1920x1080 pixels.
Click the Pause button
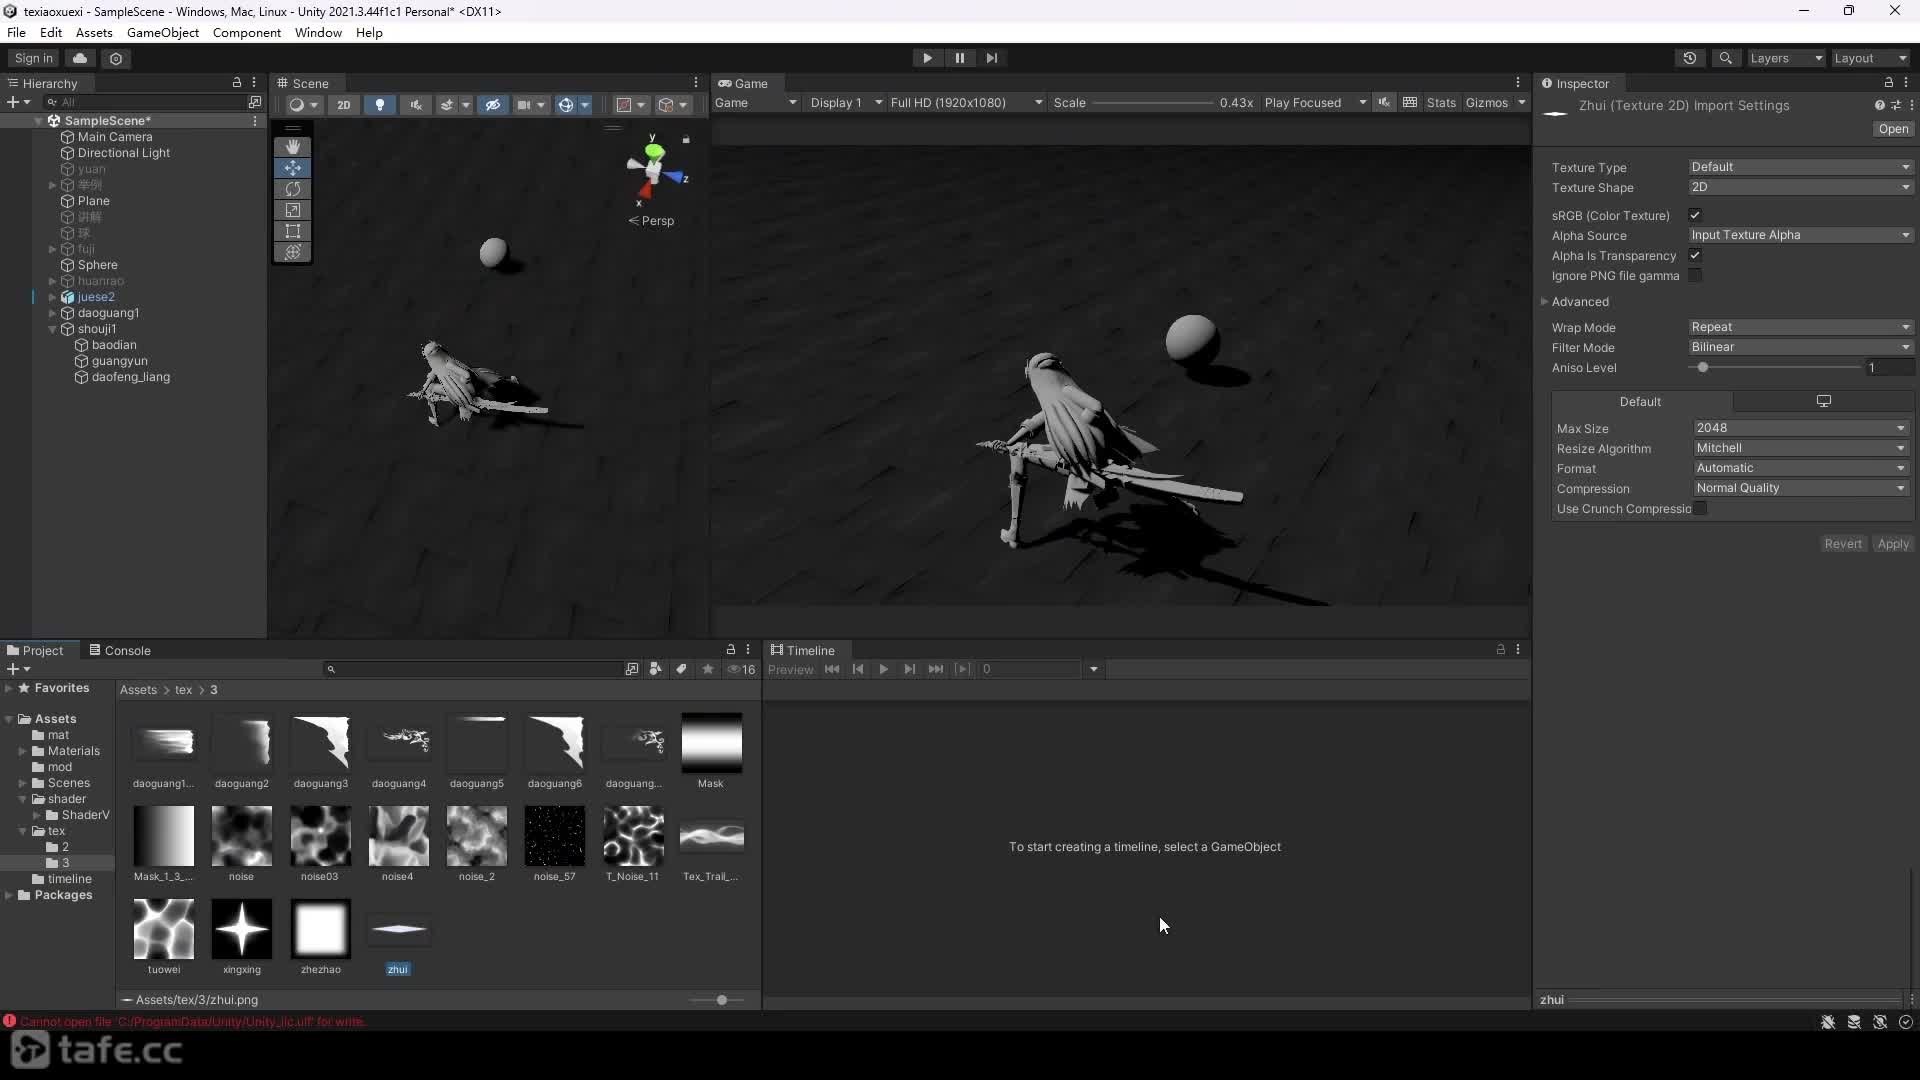coord(959,58)
